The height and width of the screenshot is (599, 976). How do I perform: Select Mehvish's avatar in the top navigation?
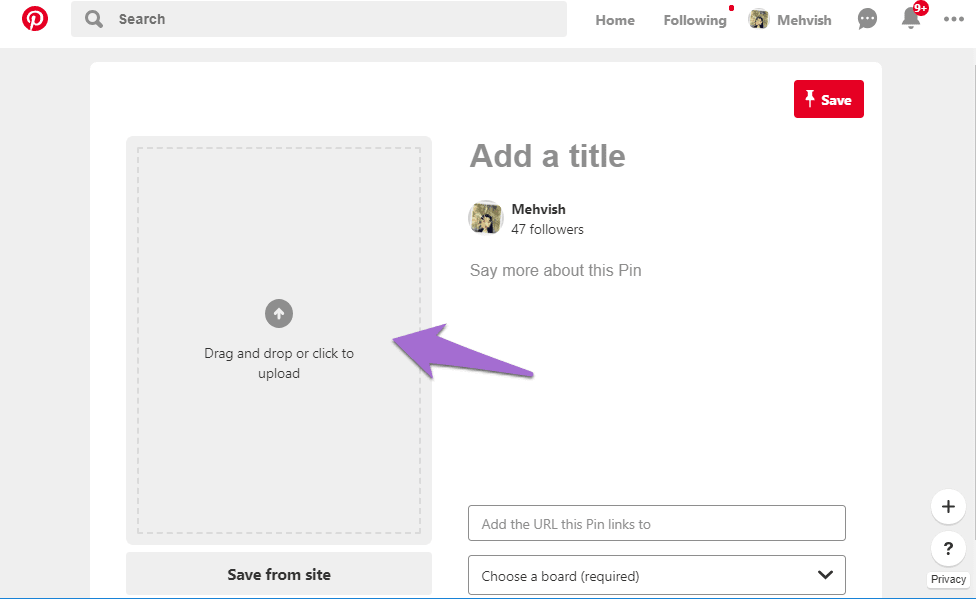tap(759, 19)
